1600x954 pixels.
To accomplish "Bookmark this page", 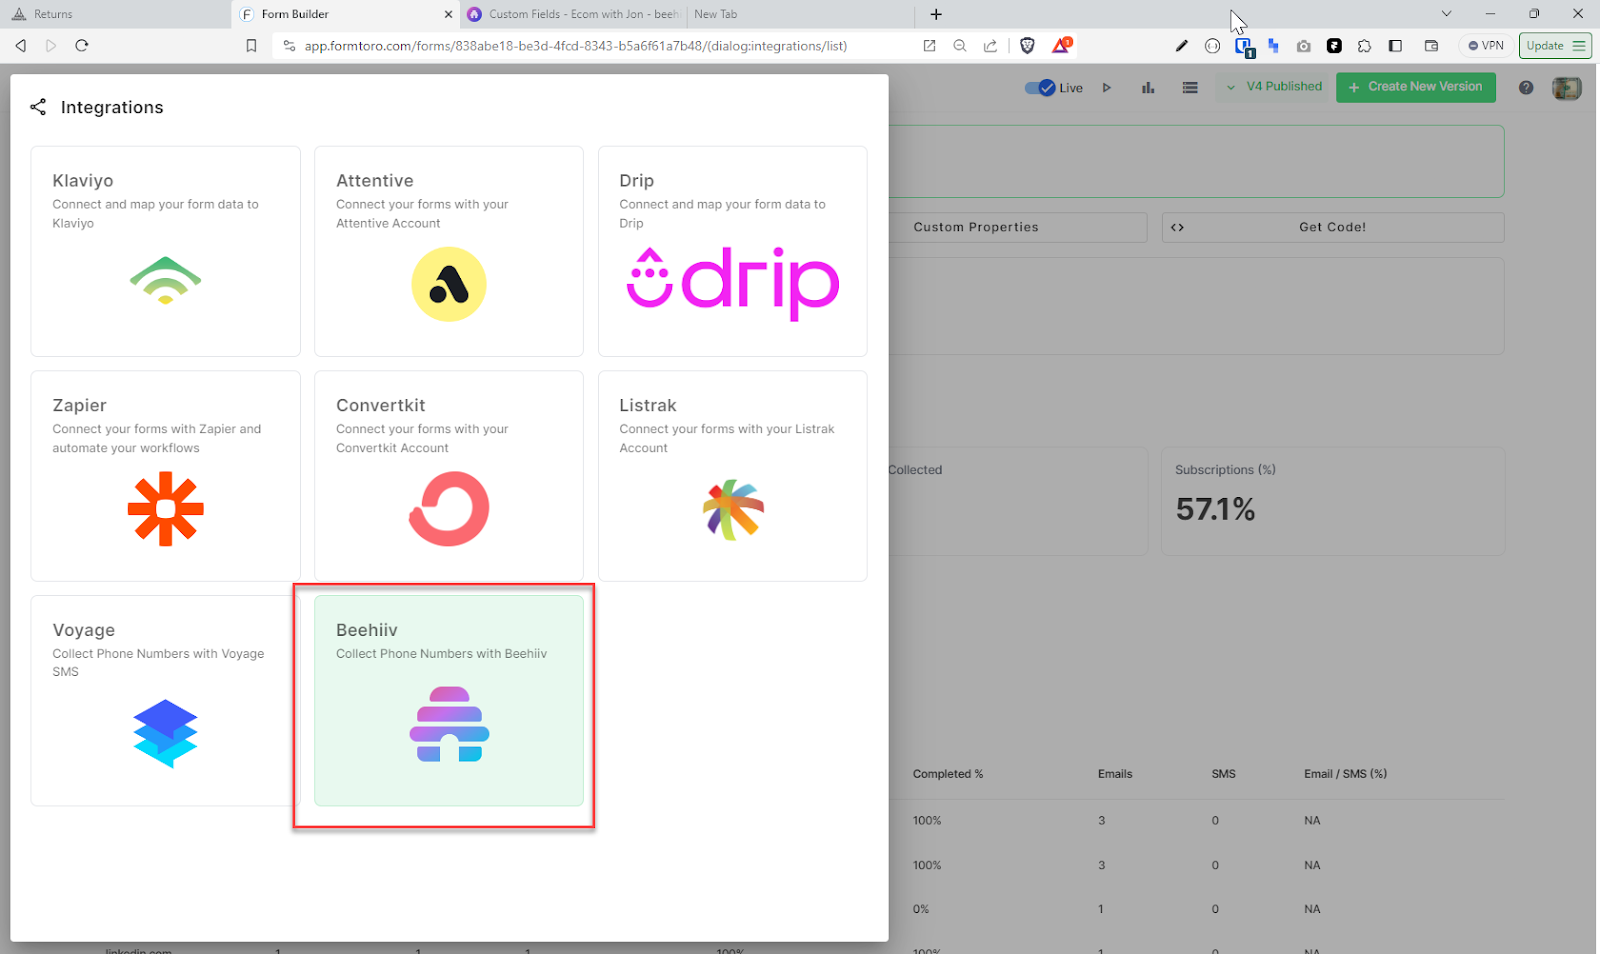I will pos(251,46).
